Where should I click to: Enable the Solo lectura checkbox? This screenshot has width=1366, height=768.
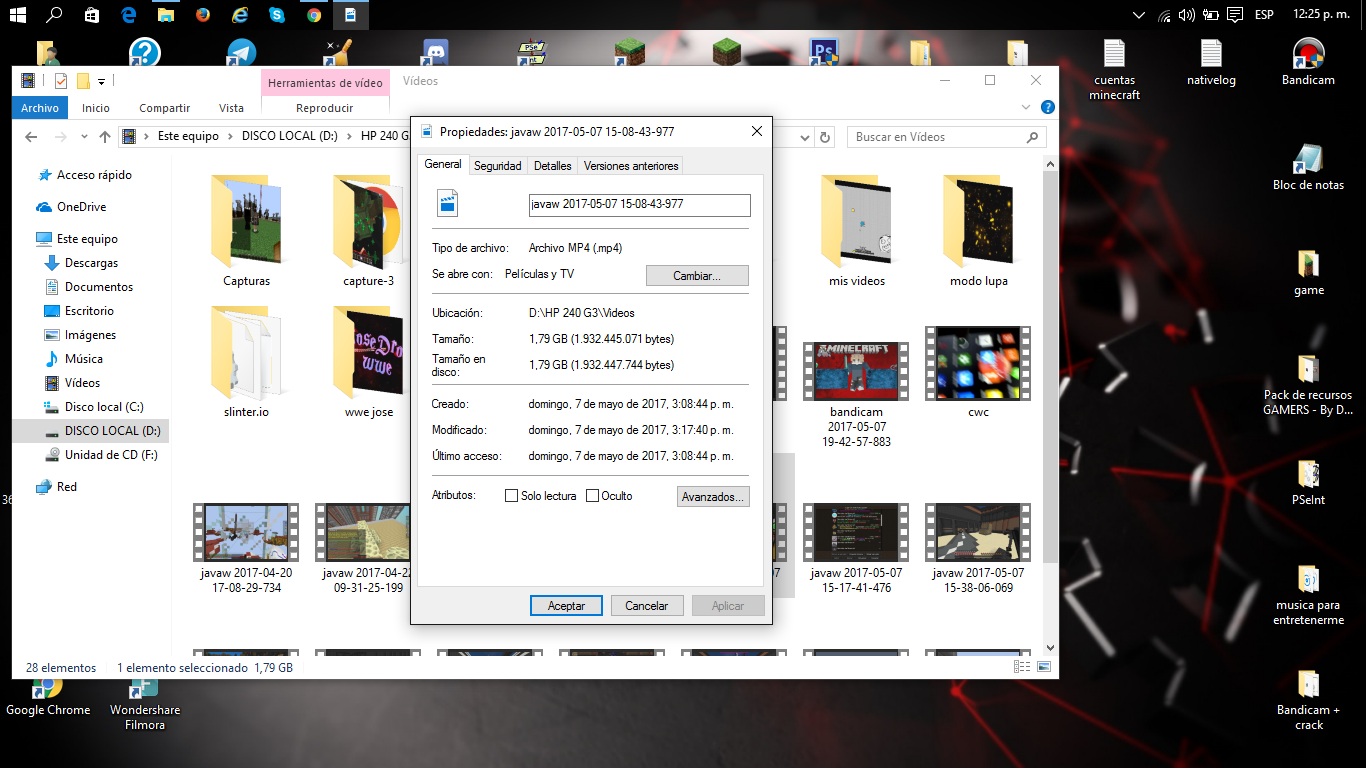512,496
